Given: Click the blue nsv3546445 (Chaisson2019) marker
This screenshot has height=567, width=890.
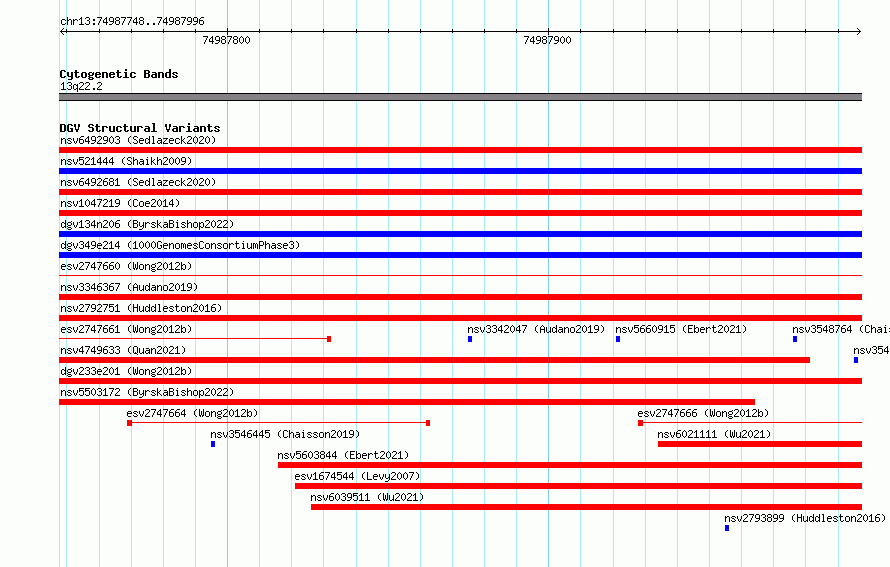Looking at the screenshot, I should 213,444.
